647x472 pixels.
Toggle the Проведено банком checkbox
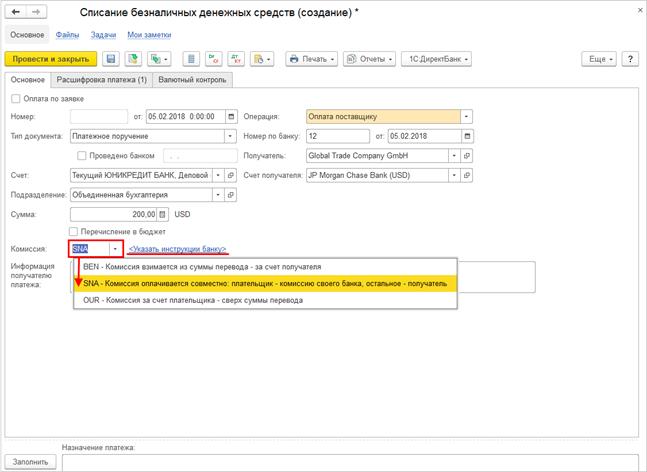click(82, 156)
